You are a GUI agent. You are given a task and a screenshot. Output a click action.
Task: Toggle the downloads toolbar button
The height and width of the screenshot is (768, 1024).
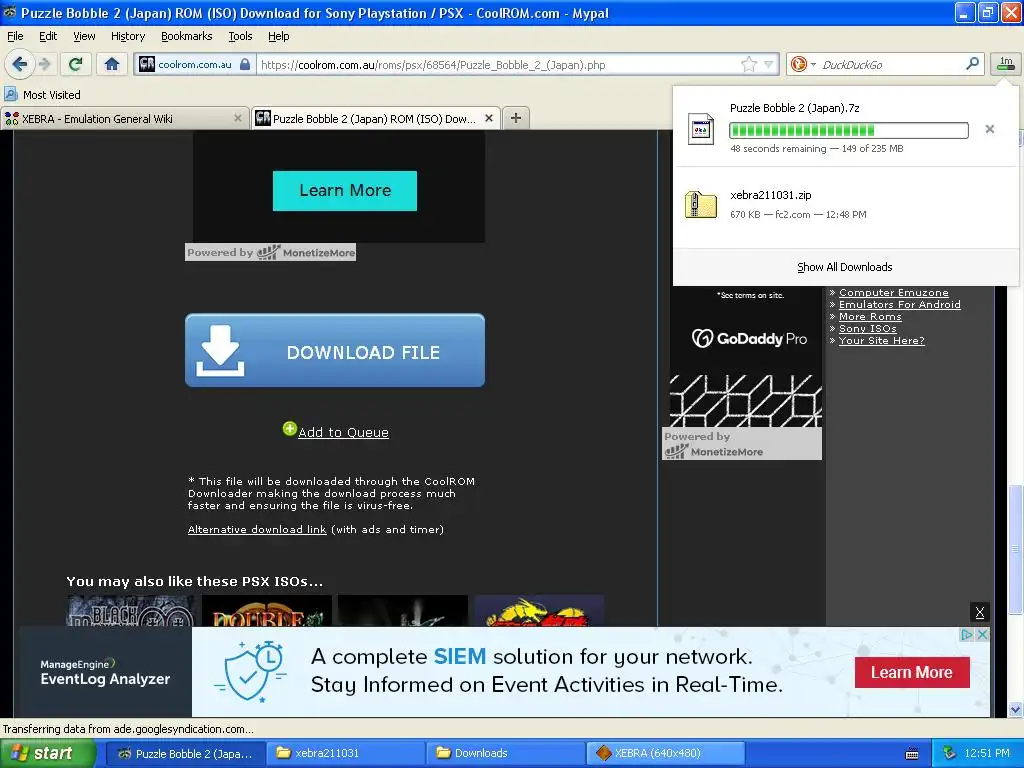coord(1006,63)
